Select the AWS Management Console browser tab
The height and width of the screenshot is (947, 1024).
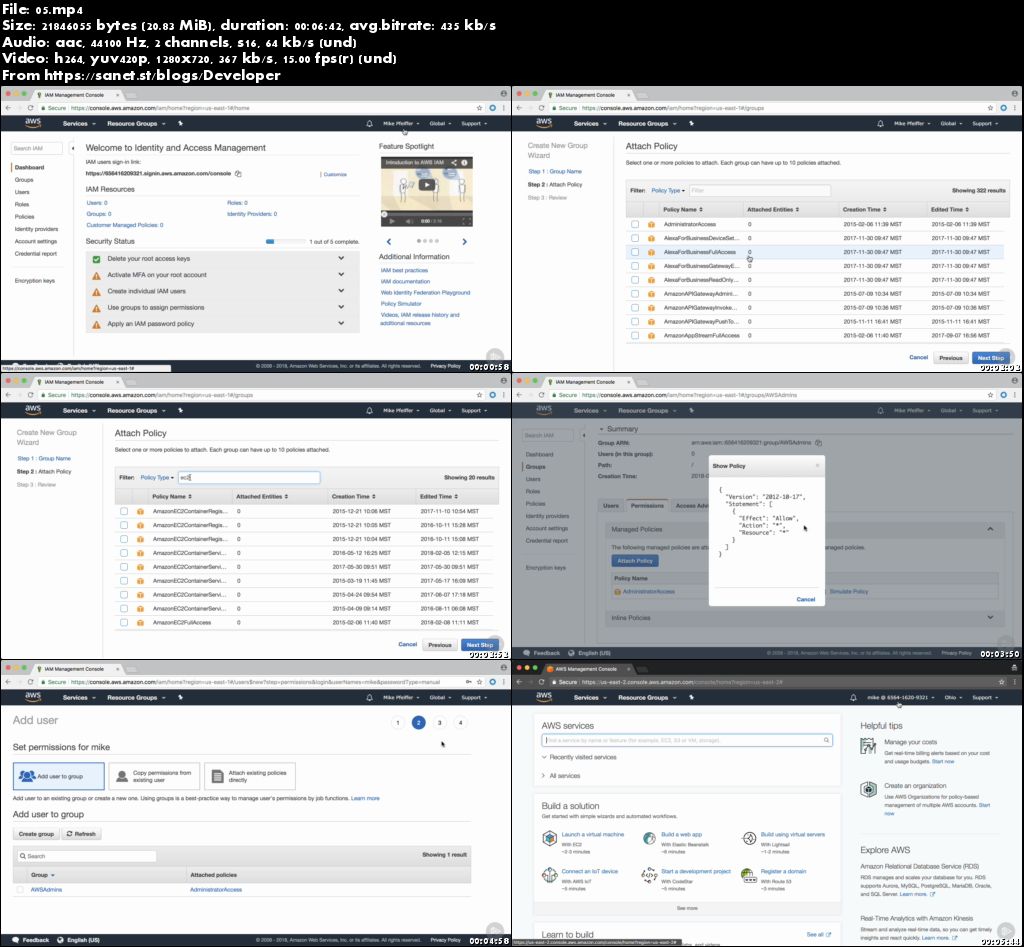(586, 669)
